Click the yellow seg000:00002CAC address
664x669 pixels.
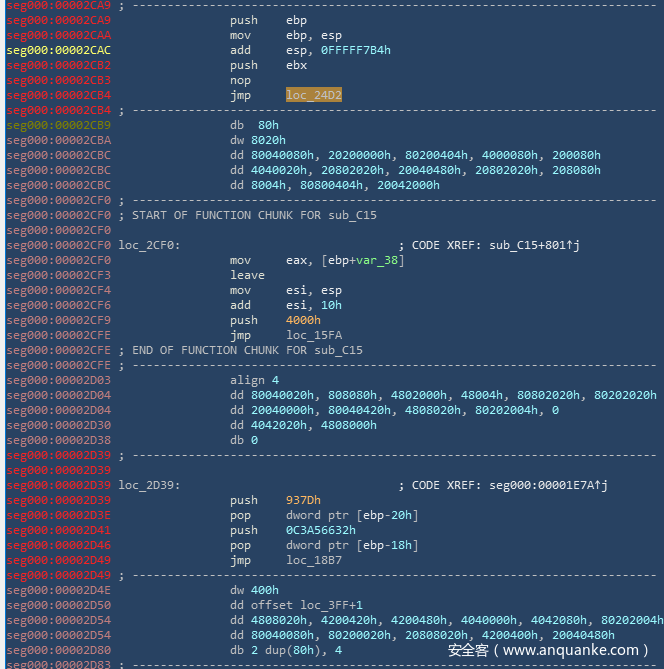point(59,51)
